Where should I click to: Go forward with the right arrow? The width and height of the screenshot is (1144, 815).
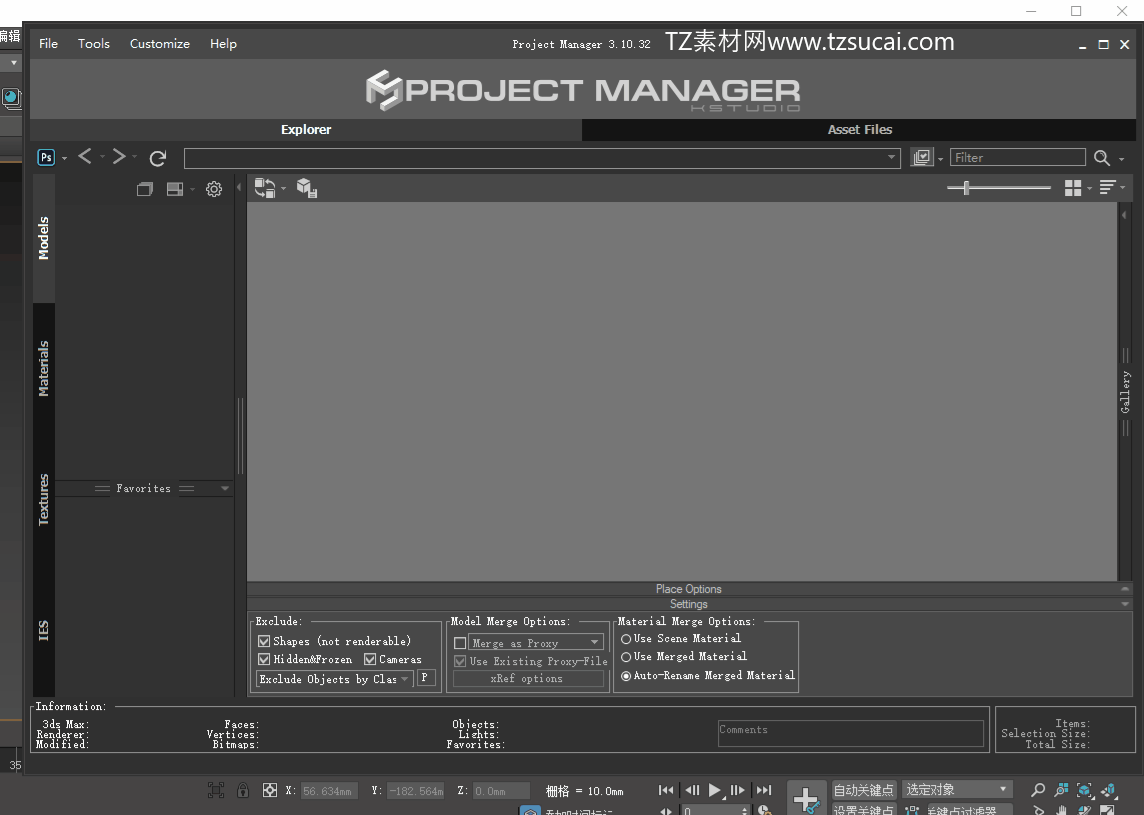point(119,156)
